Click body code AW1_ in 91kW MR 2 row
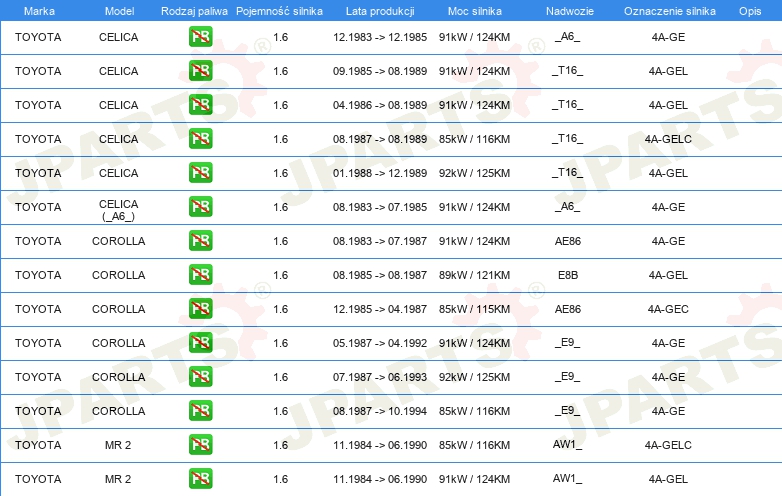This screenshot has height=496, width=782. click(568, 479)
